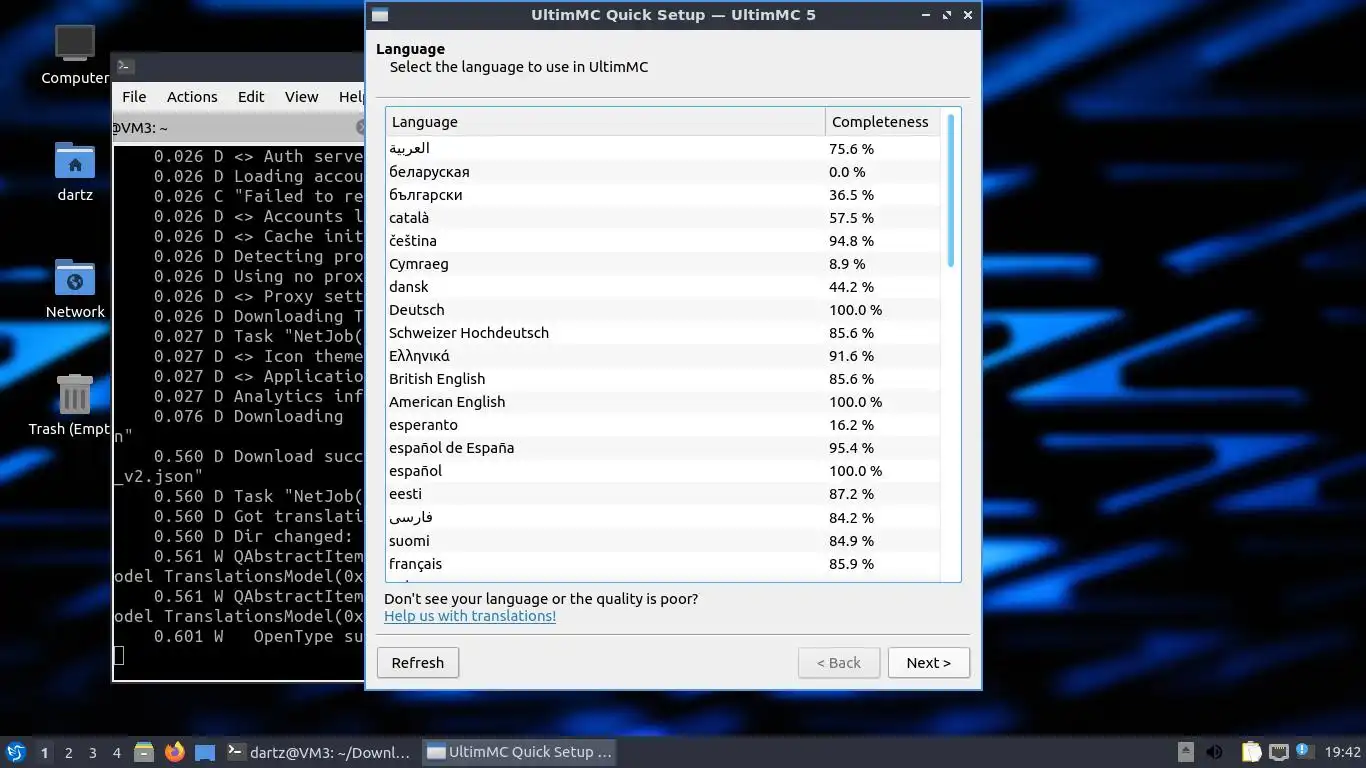Image resolution: width=1366 pixels, height=768 pixels.
Task: Open the Edit menu in terminal
Action: pos(251,97)
